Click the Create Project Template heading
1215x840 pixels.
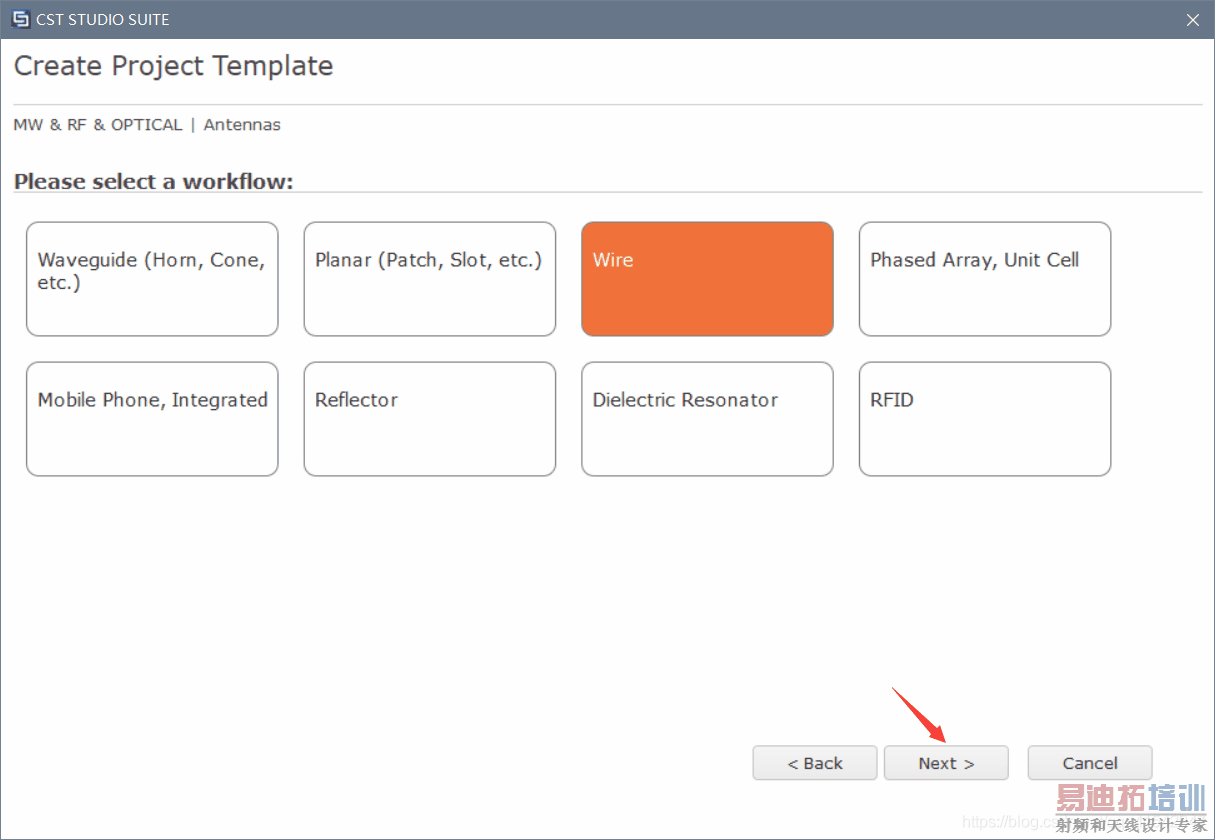point(174,66)
